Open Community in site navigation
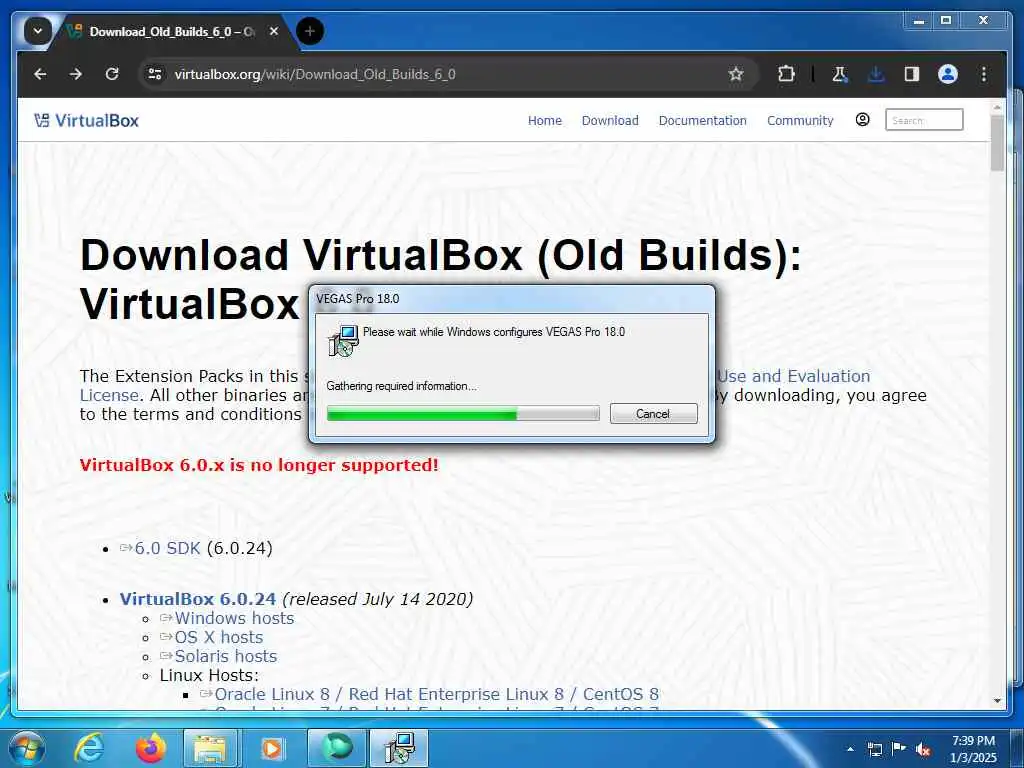 800,120
